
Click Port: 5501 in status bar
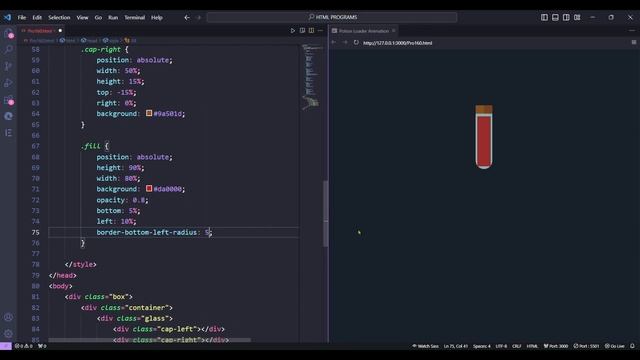586,346
